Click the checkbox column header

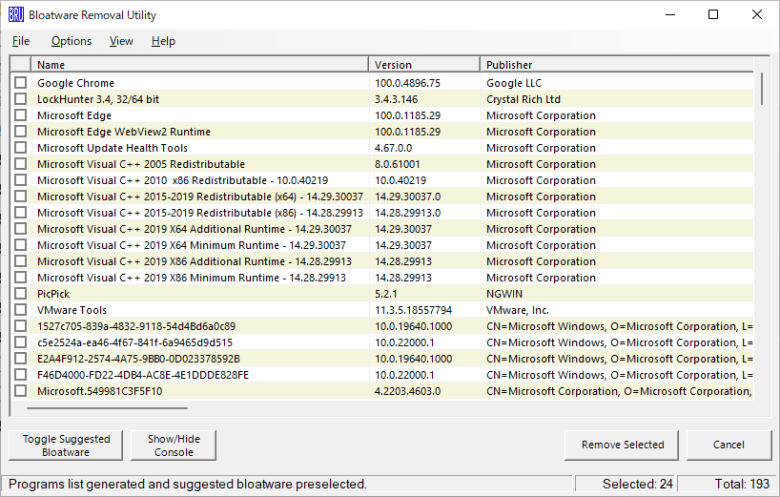click(20, 65)
